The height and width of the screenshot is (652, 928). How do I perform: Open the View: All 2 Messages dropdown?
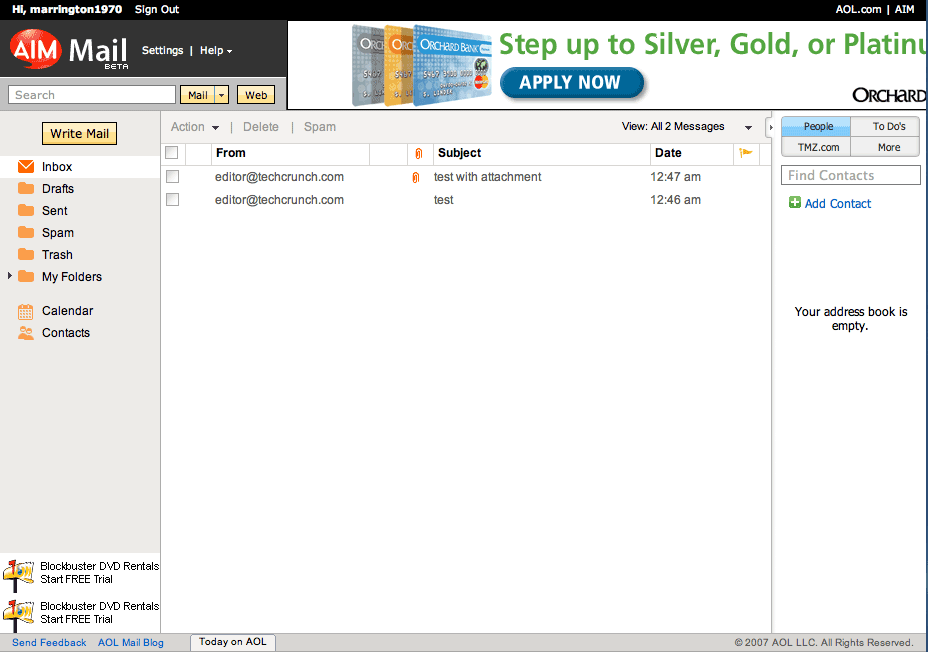point(687,127)
